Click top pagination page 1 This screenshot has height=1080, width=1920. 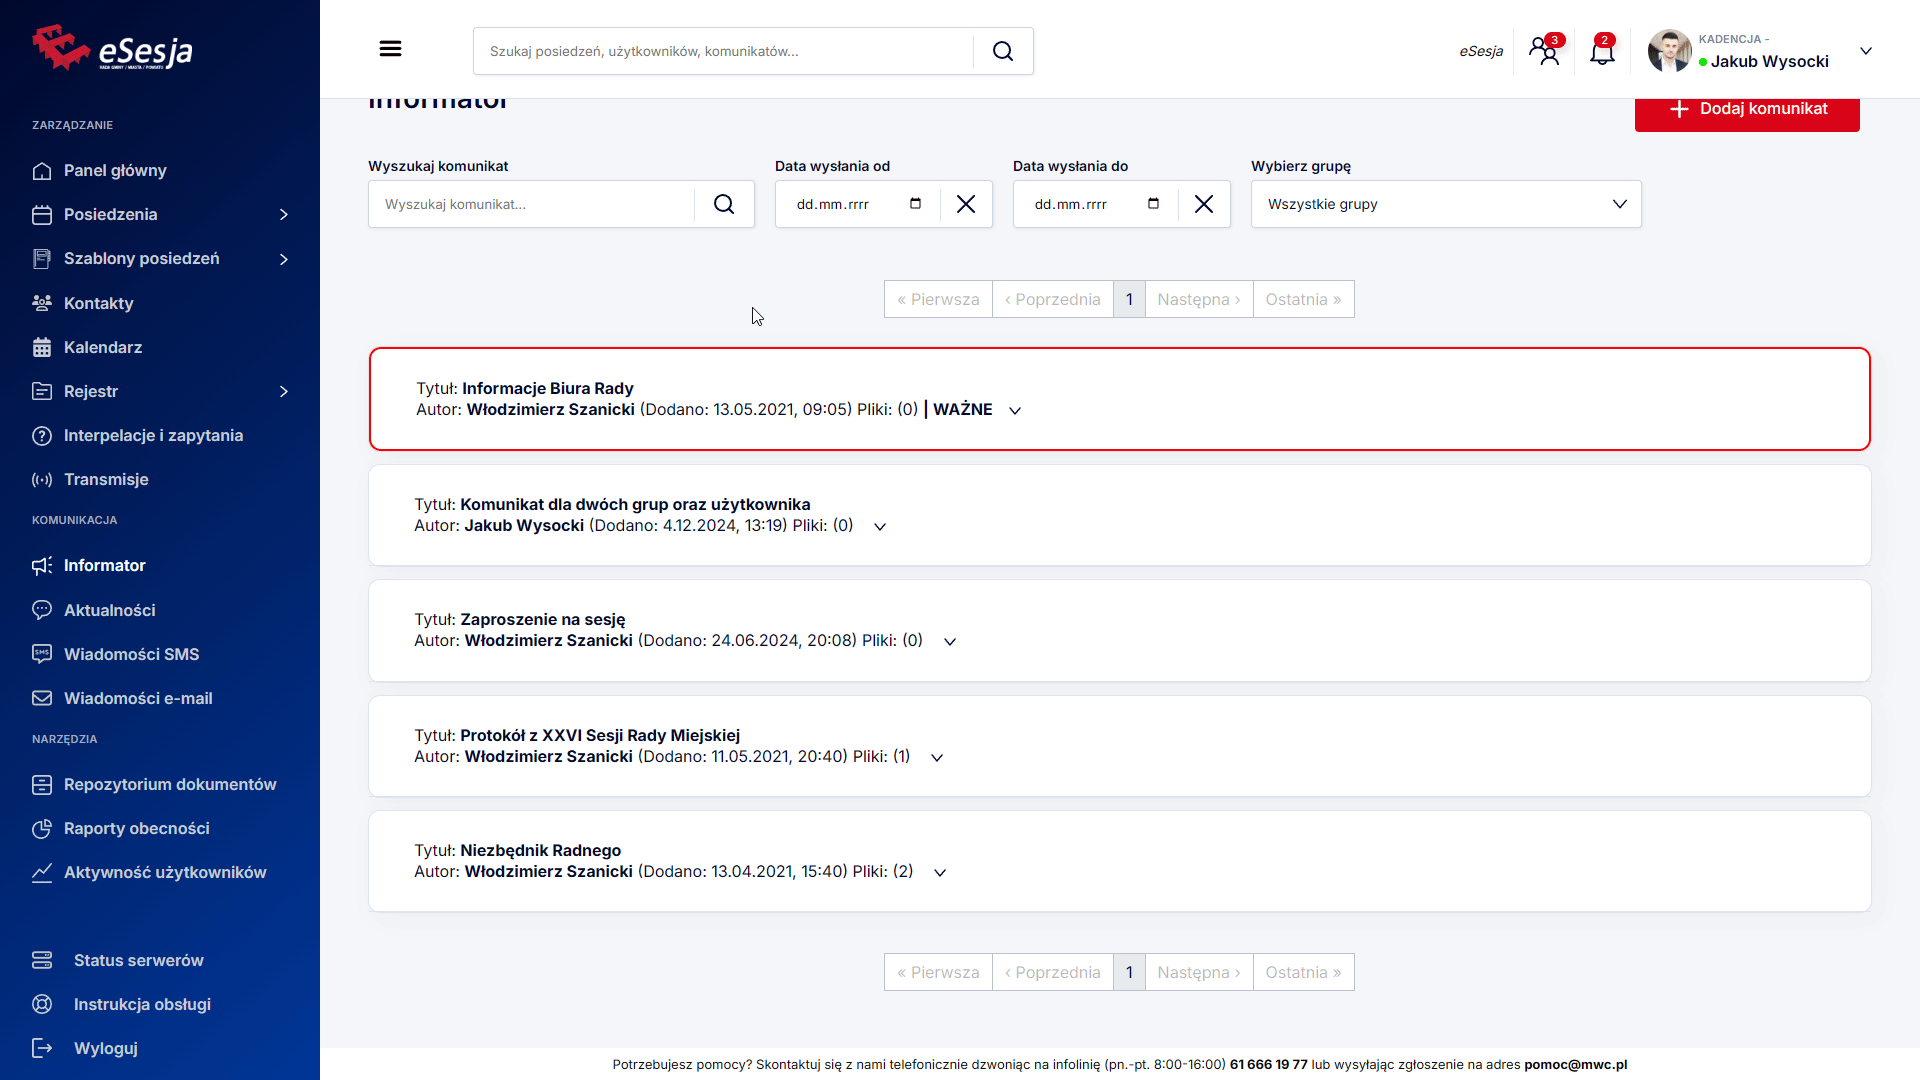point(1129,299)
